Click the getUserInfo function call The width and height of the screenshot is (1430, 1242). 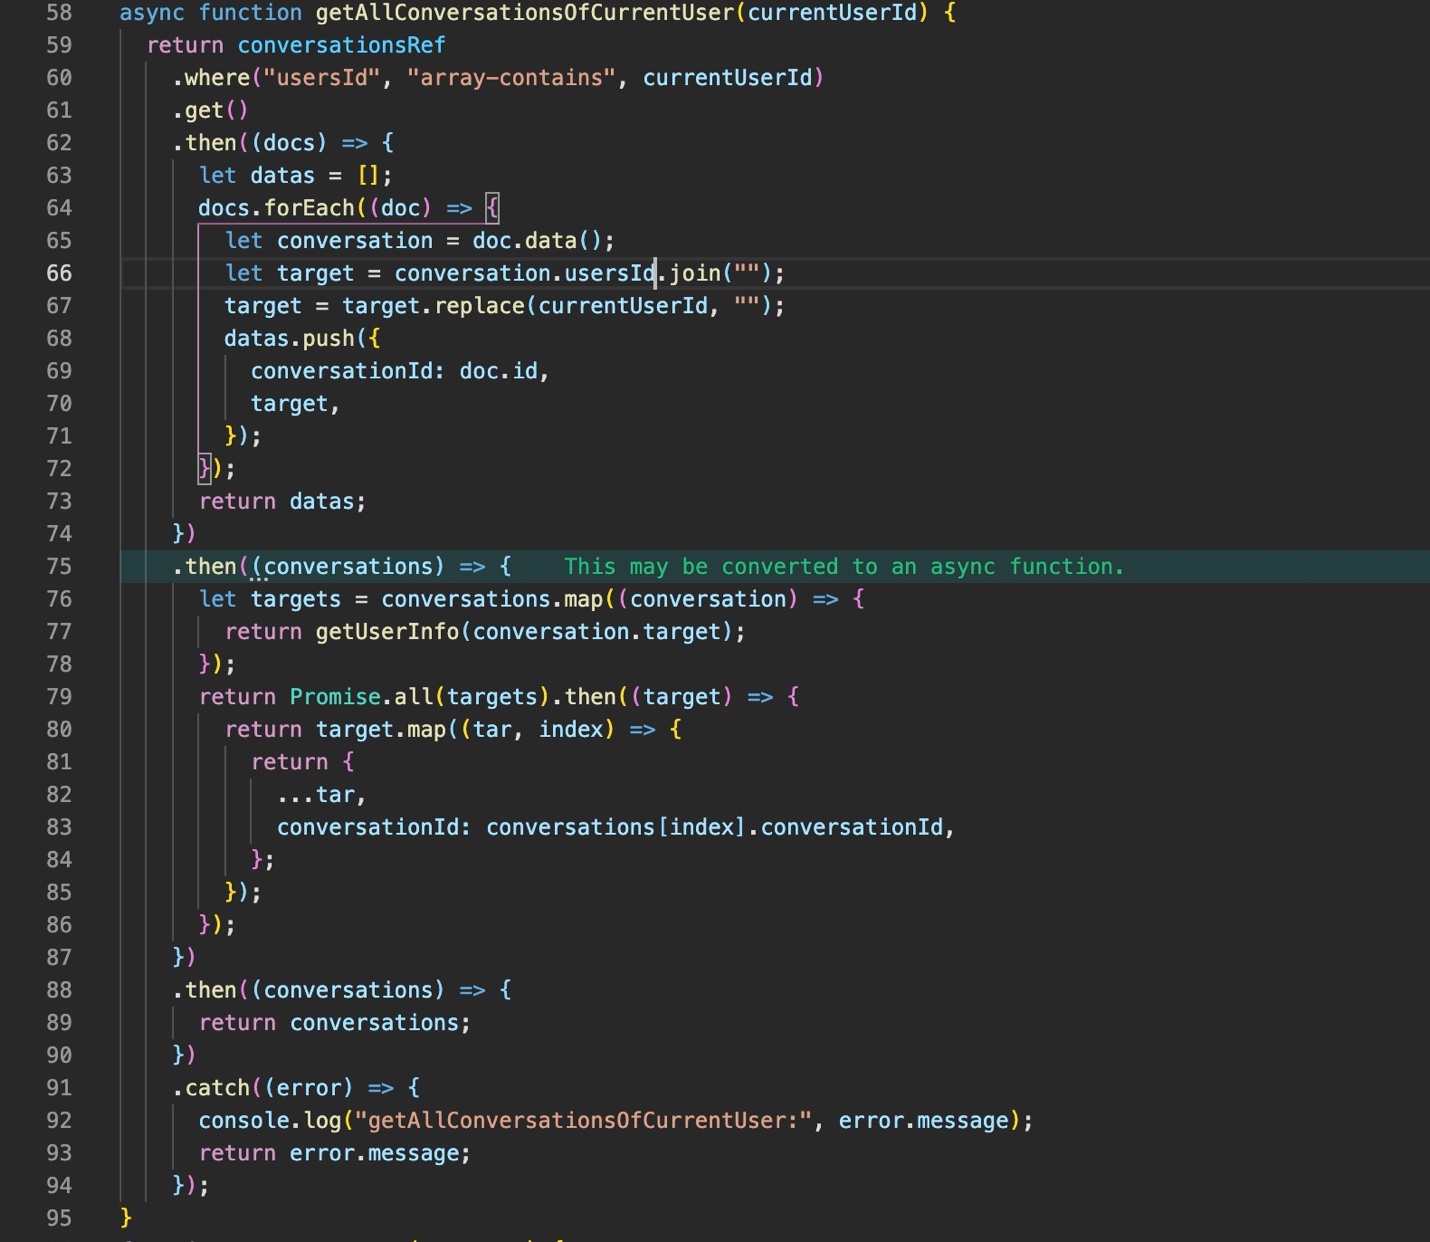pos(387,632)
